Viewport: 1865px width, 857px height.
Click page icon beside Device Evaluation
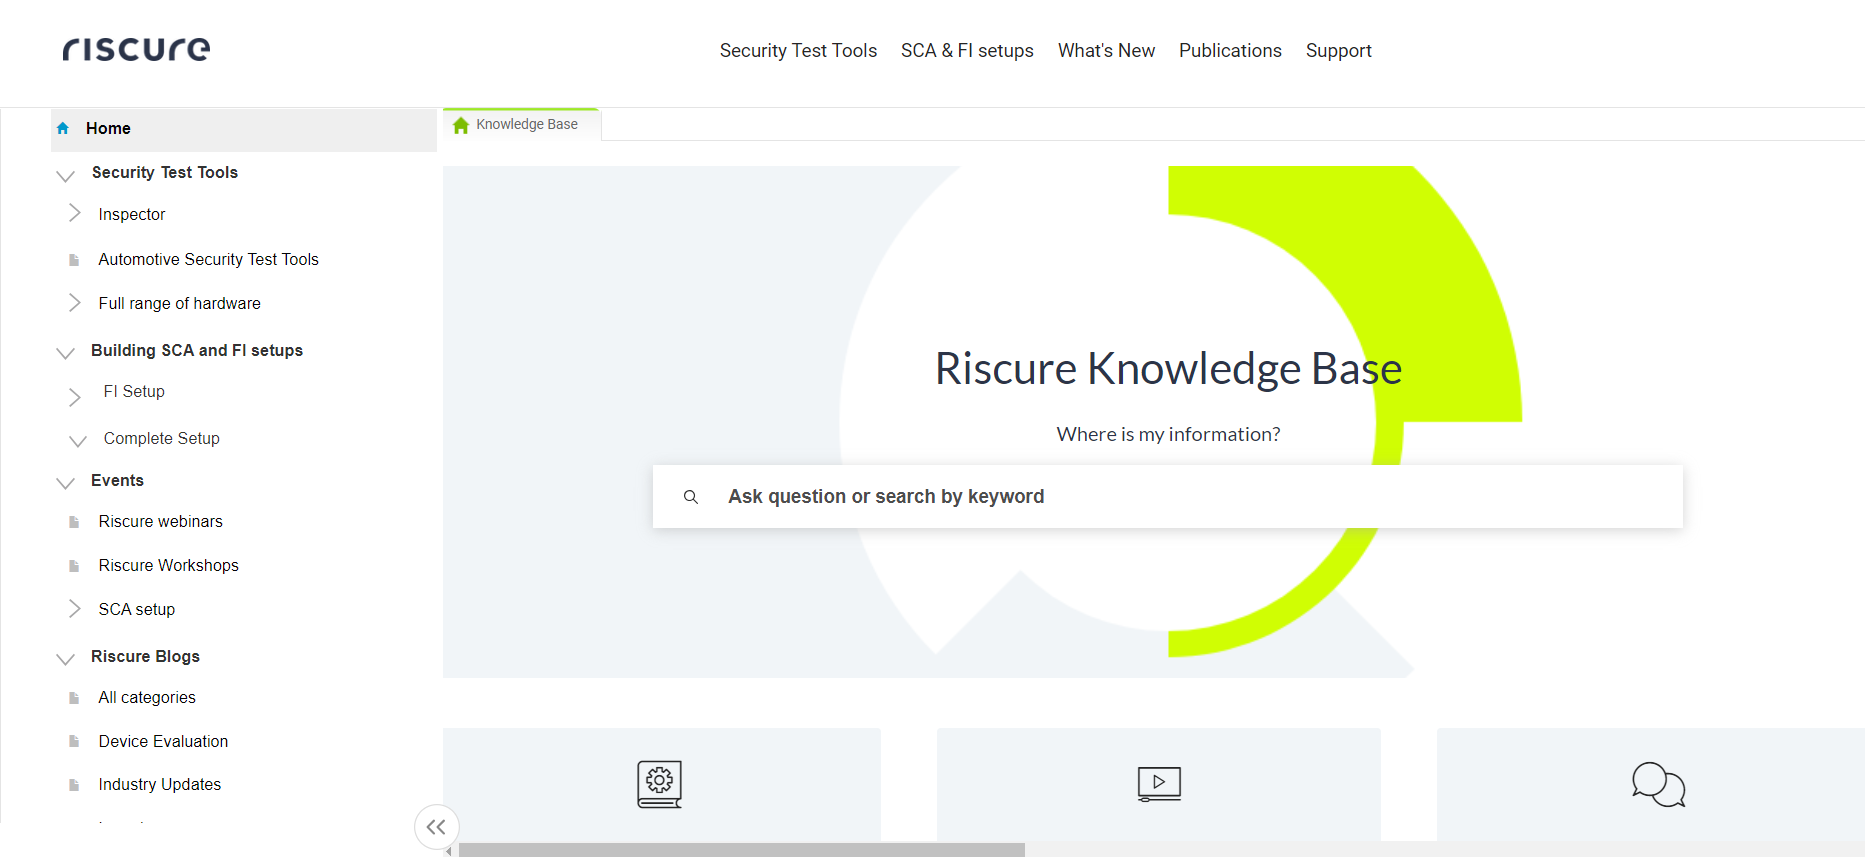74,742
